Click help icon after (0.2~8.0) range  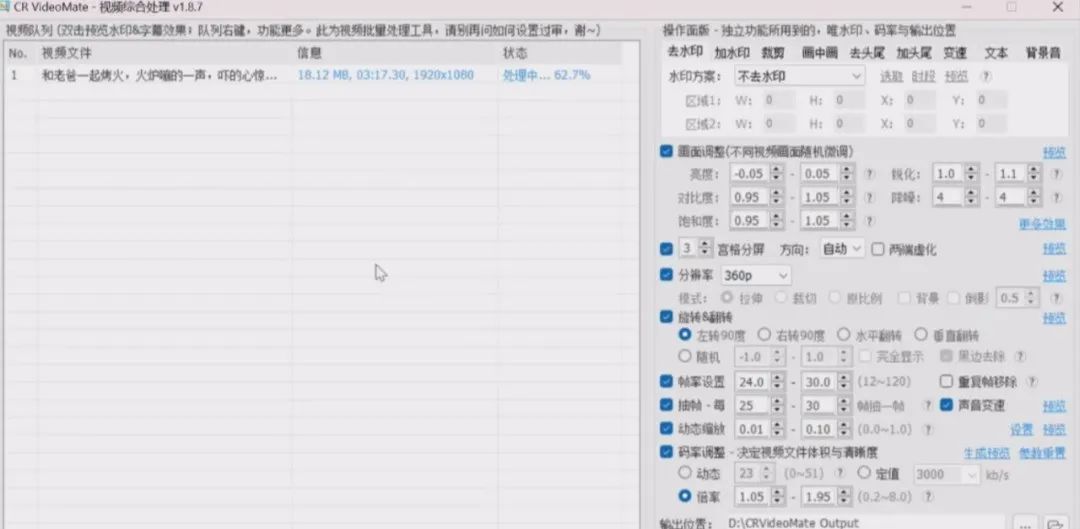(928, 497)
